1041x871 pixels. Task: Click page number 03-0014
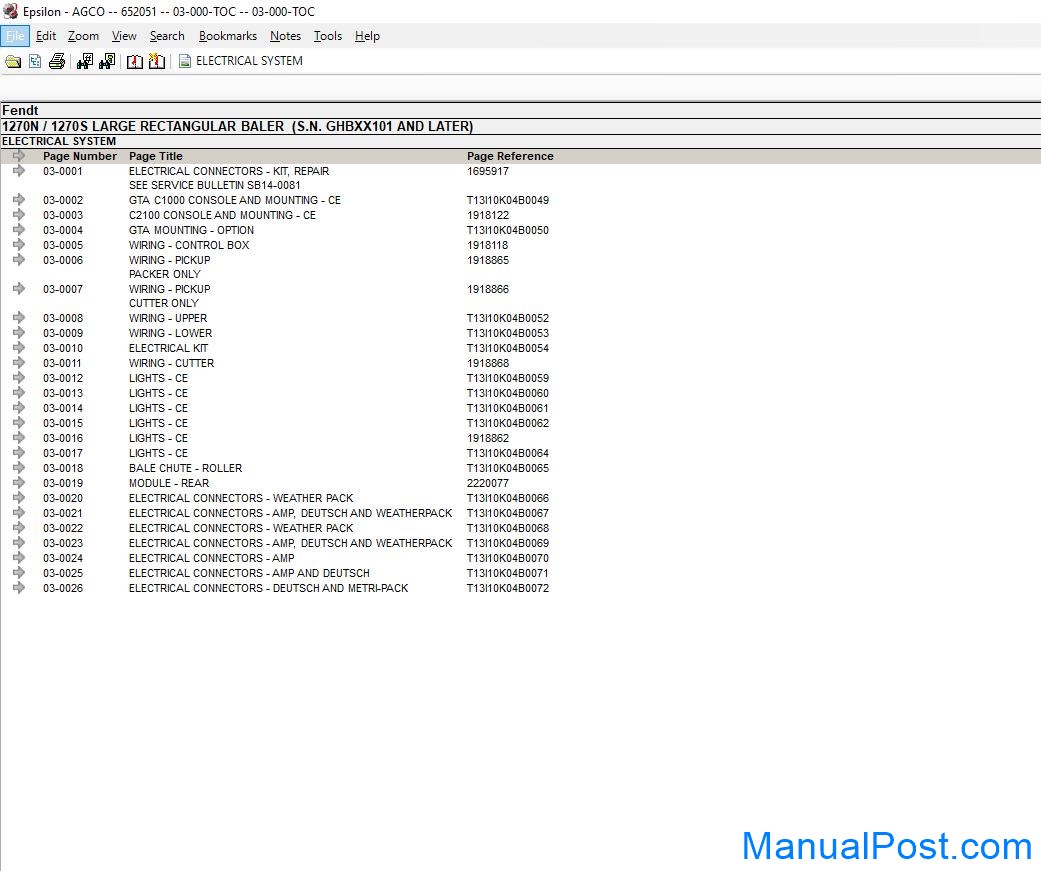pyautogui.click(x=63, y=408)
